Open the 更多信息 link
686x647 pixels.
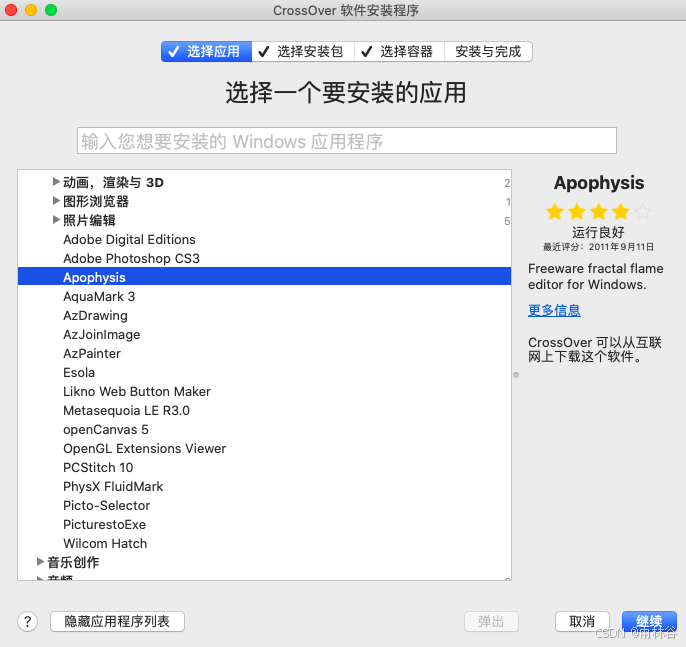coord(554,310)
